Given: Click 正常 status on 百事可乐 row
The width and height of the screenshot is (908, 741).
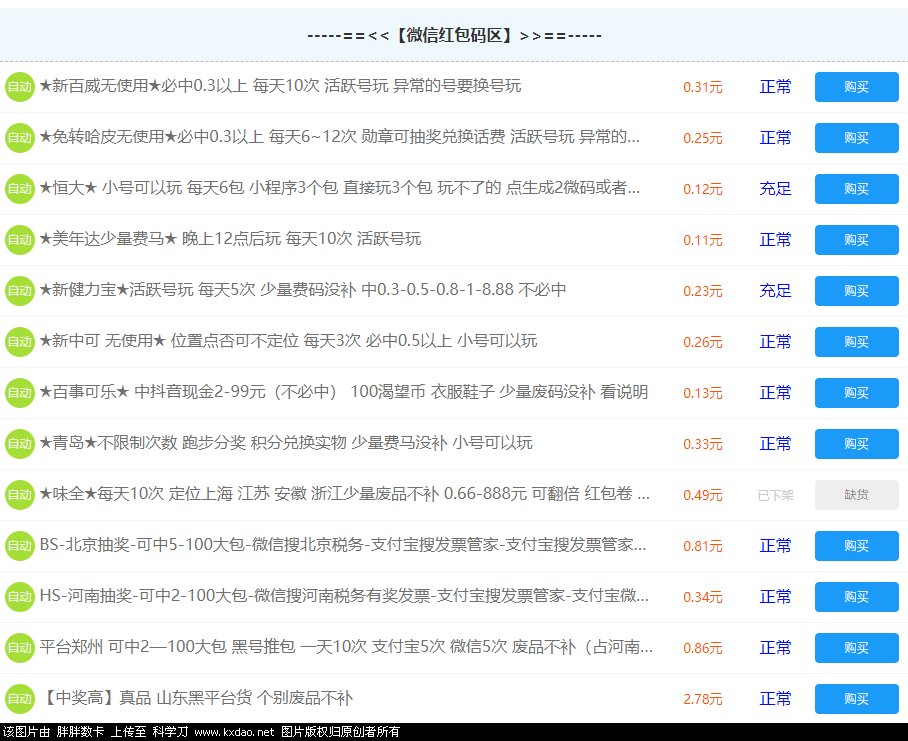Looking at the screenshot, I should pyautogui.click(x=775, y=392).
